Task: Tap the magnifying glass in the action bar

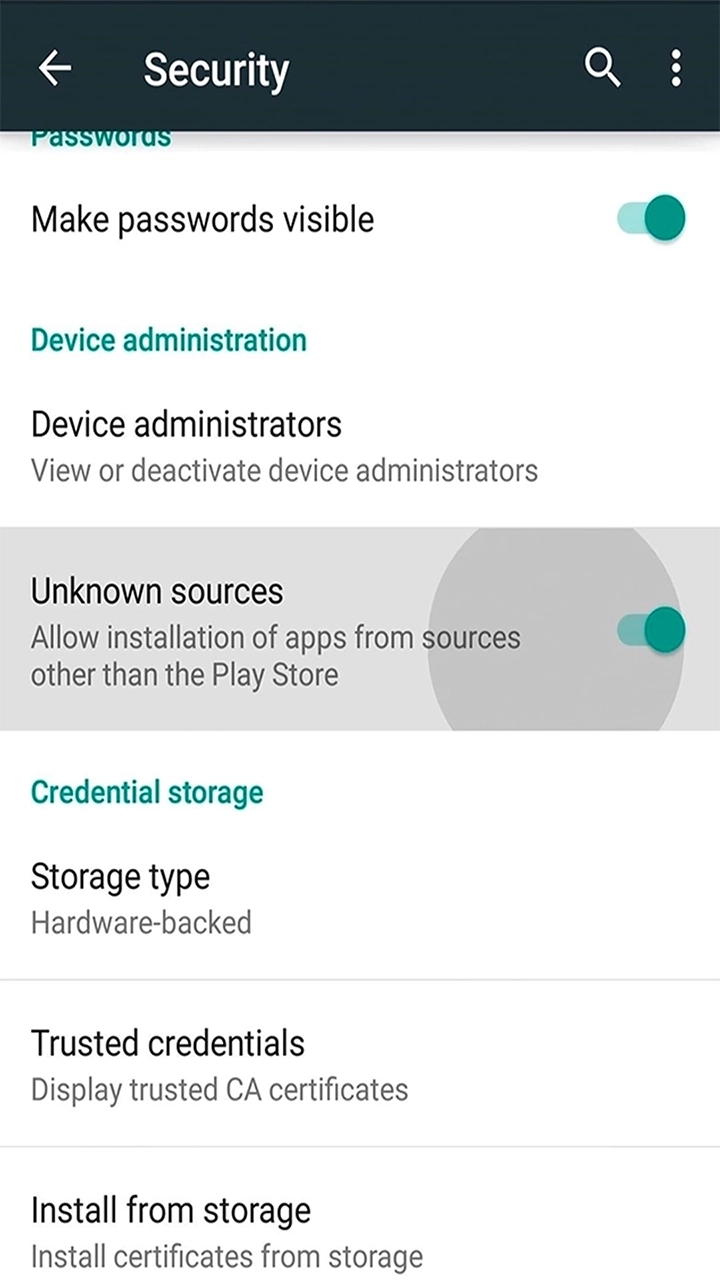Action: pos(602,68)
